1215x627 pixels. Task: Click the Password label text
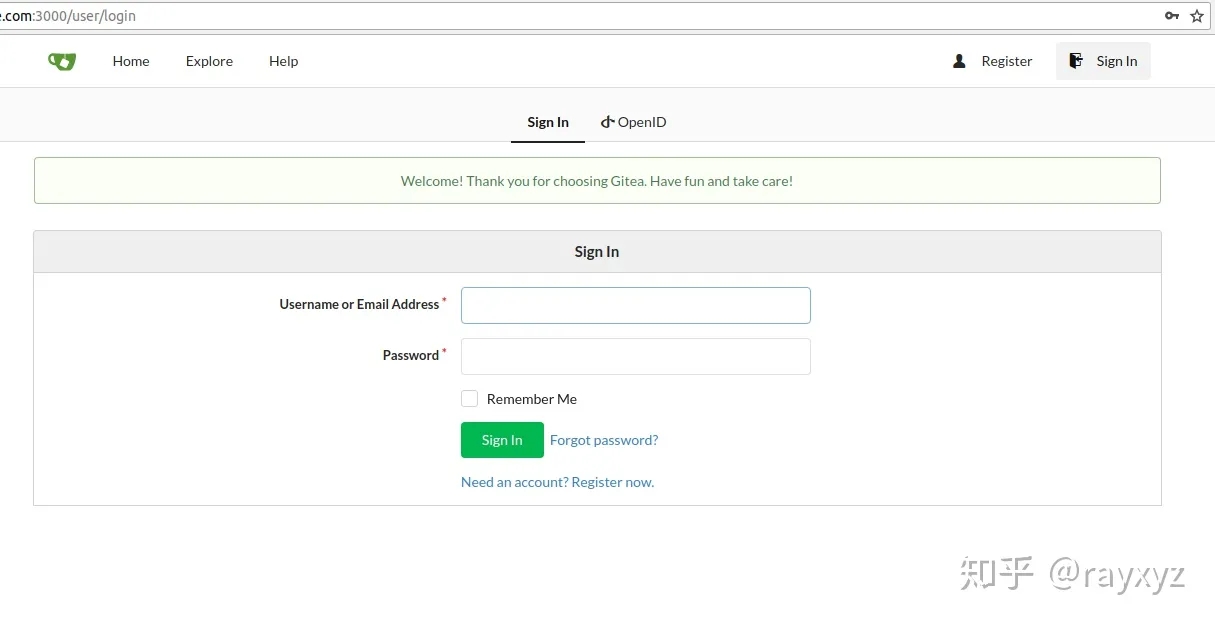click(x=411, y=355)
